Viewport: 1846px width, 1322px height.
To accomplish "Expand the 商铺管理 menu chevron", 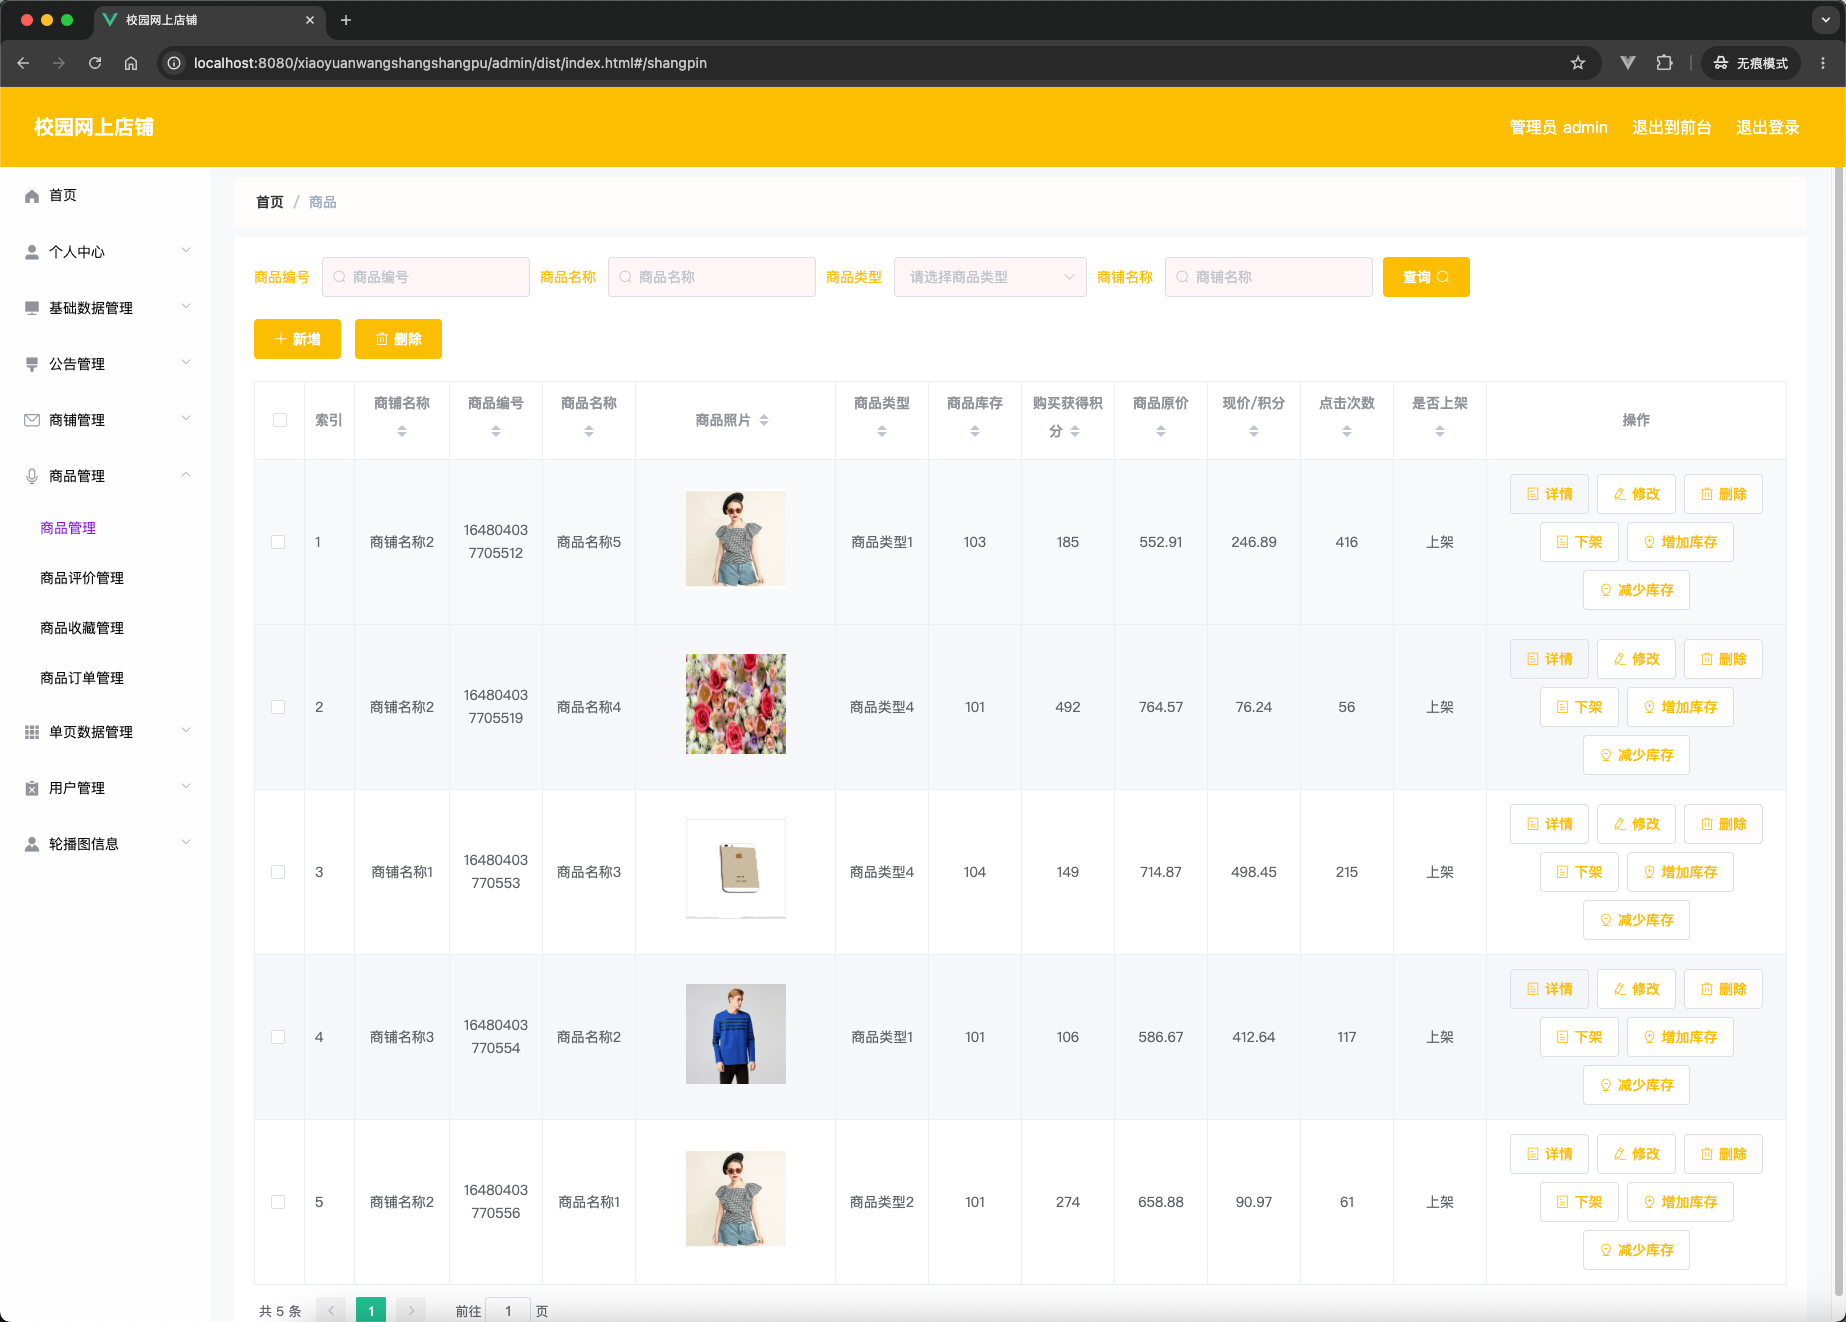I will point(186,418).
